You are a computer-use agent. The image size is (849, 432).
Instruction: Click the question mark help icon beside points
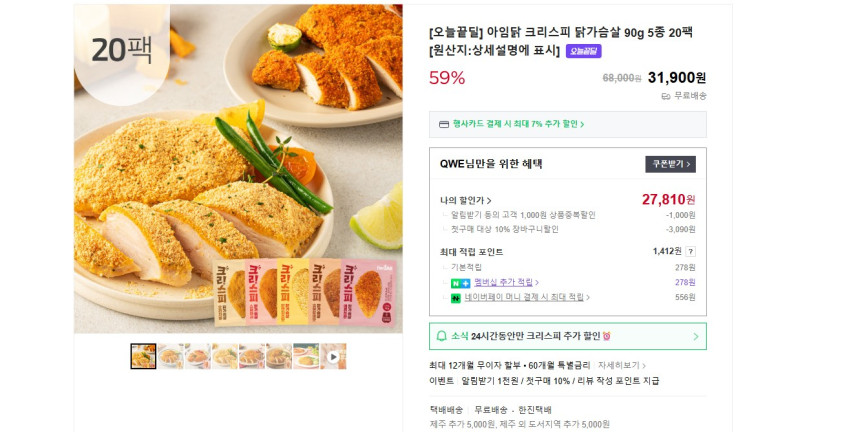point(690,252)
